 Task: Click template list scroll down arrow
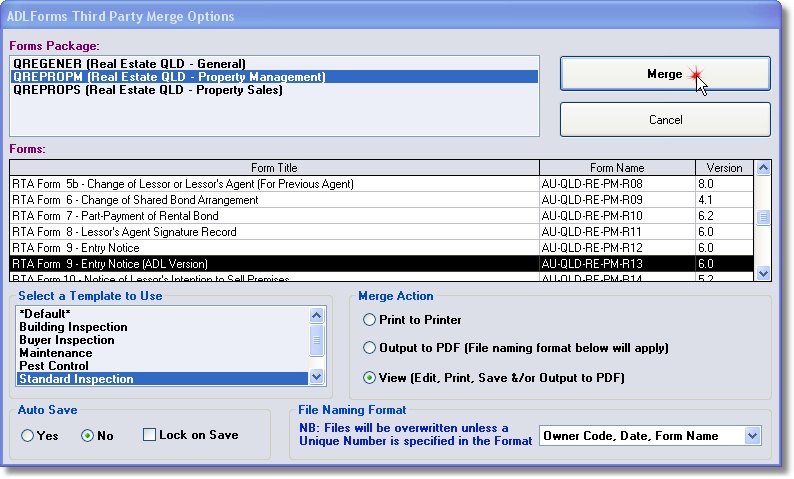coord(316,377)
